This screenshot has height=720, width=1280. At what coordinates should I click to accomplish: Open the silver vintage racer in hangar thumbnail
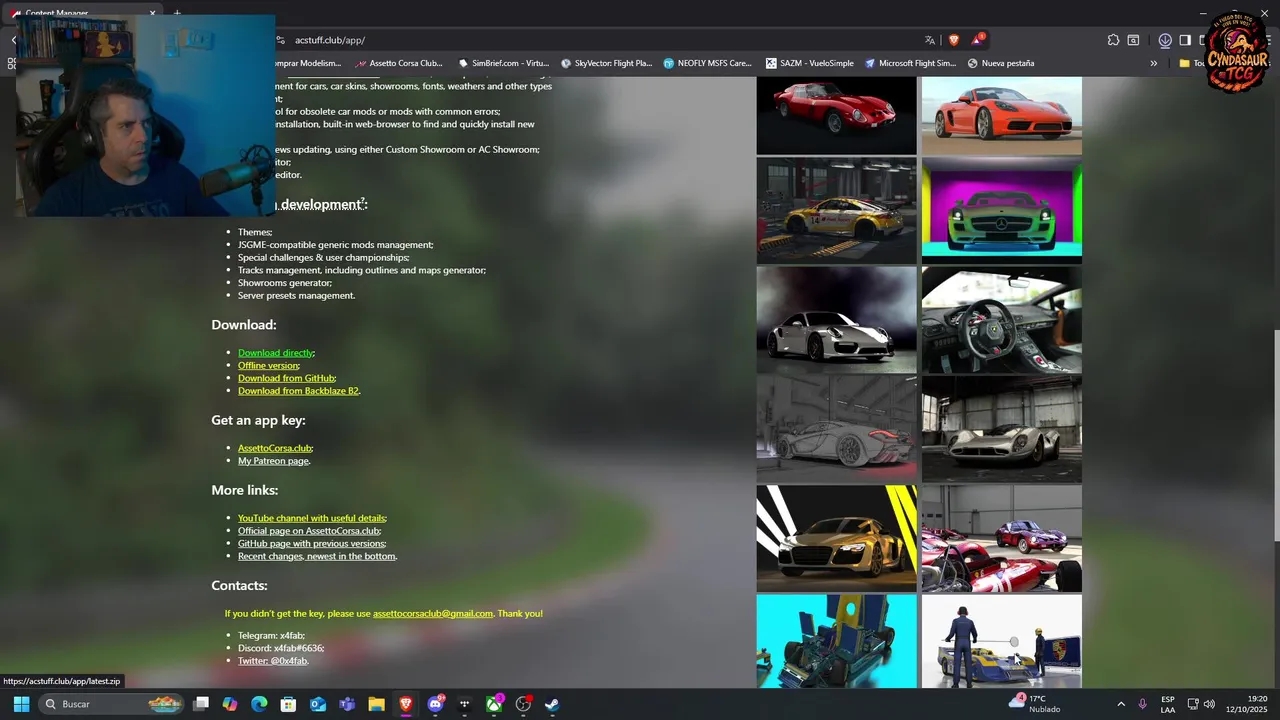click(x=1001, y=429)
